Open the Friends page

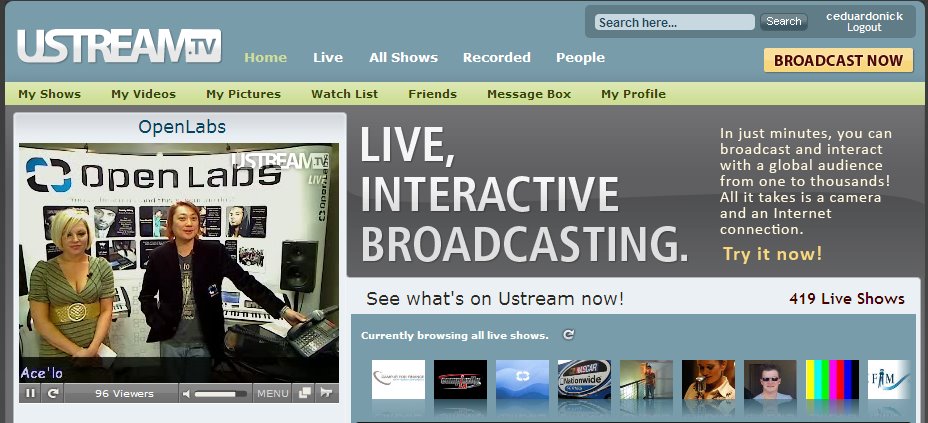click(433, 94)
